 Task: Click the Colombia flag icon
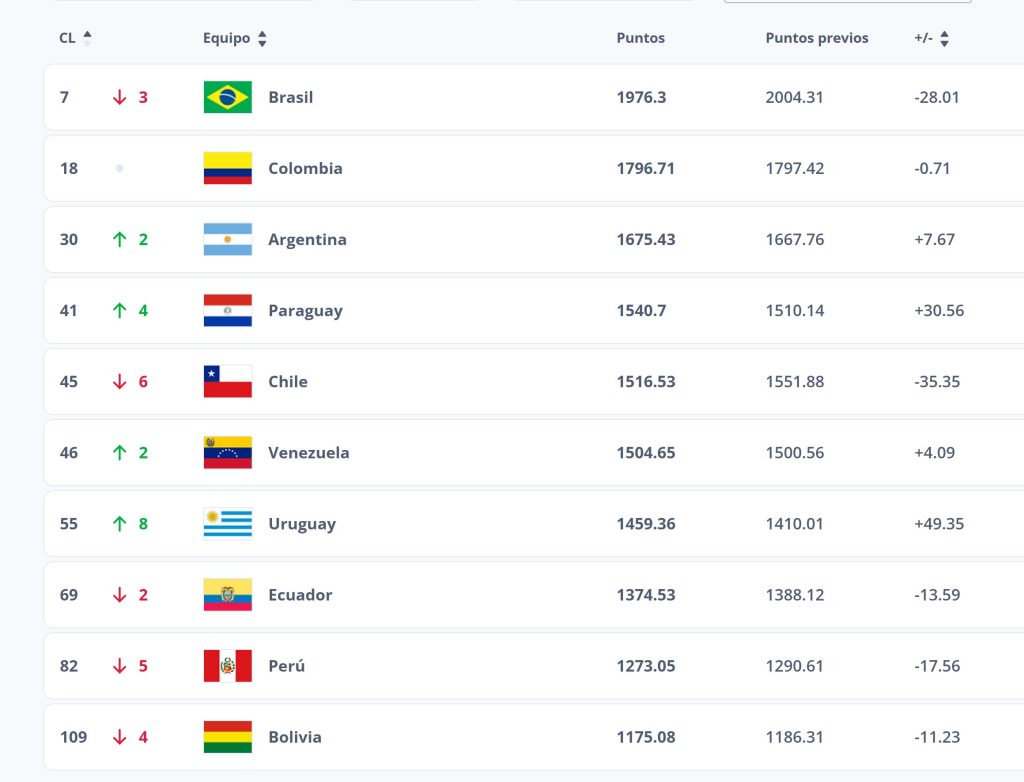coord(227,169)
